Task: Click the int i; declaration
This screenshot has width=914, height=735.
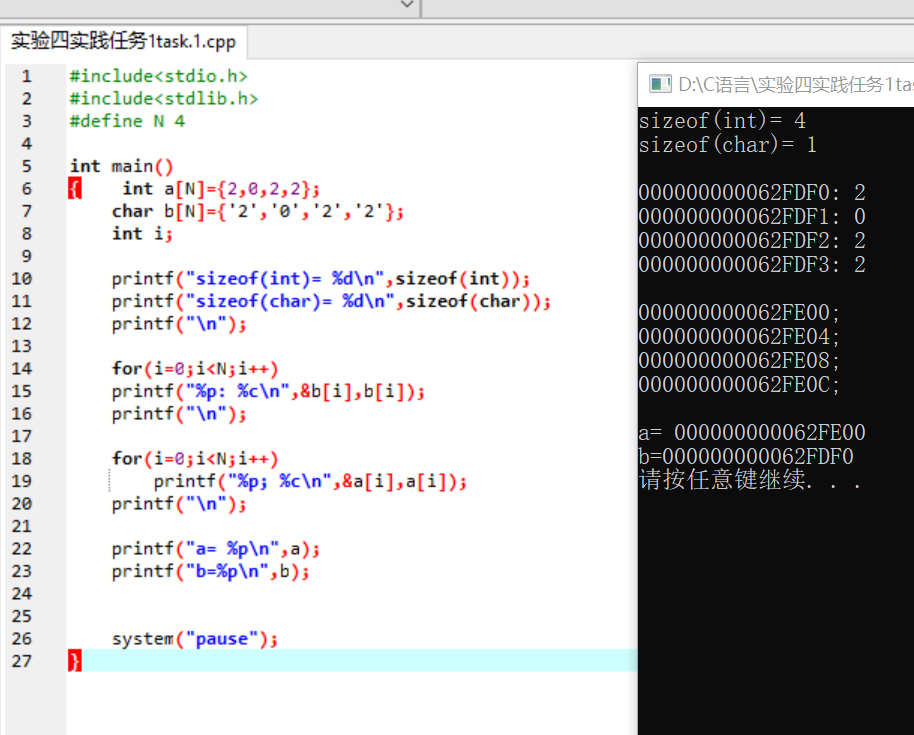Action: click(142, 234)
